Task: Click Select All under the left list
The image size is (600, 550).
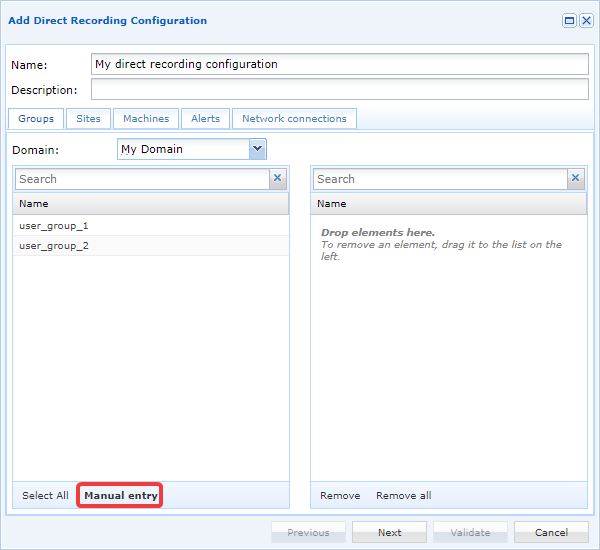Action: tap(45, 495)
